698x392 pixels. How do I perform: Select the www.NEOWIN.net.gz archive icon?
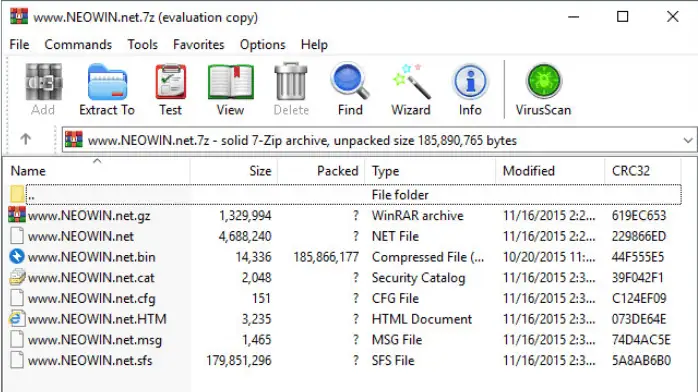[17, 215]
